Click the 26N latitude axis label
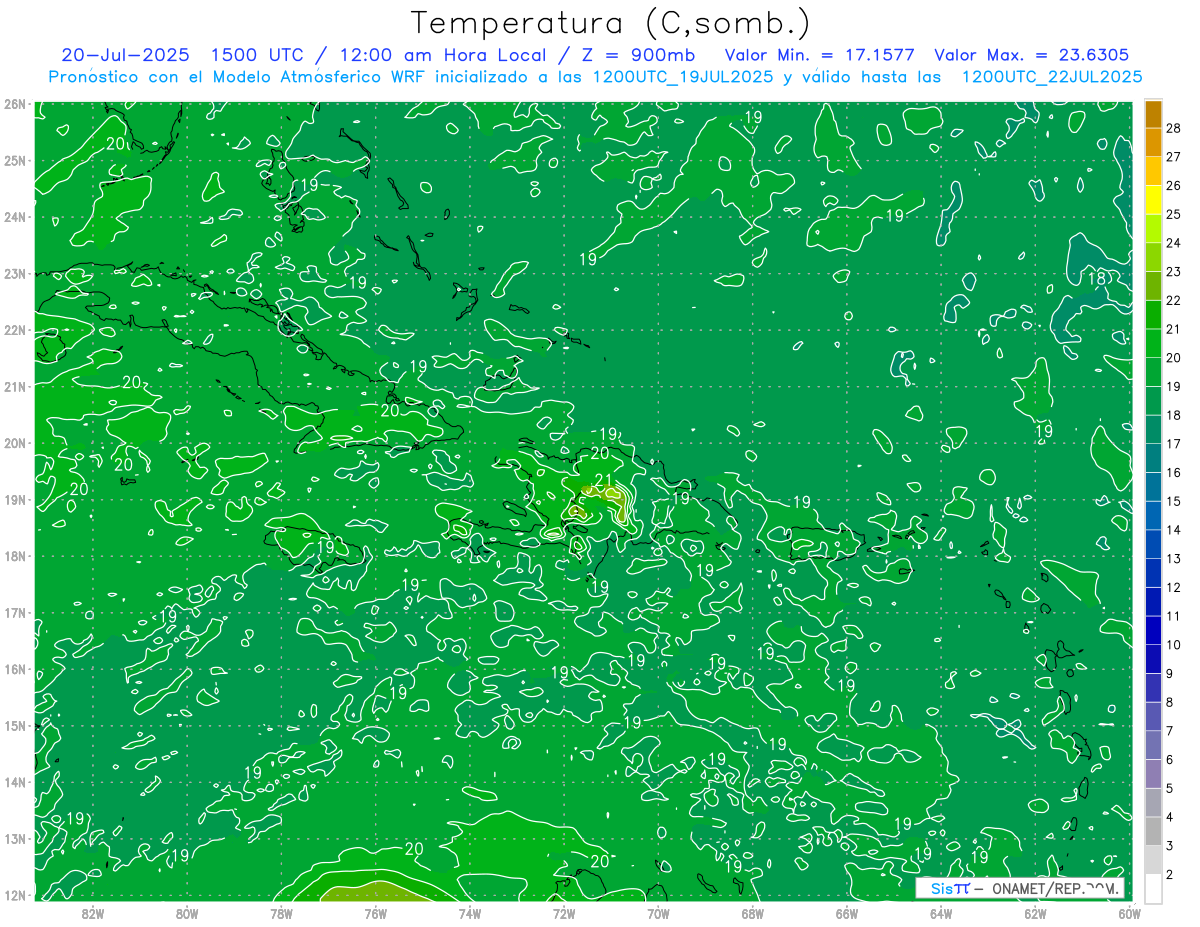The width and height of the screenshot is (1200, 927). [x=15, y=104]
